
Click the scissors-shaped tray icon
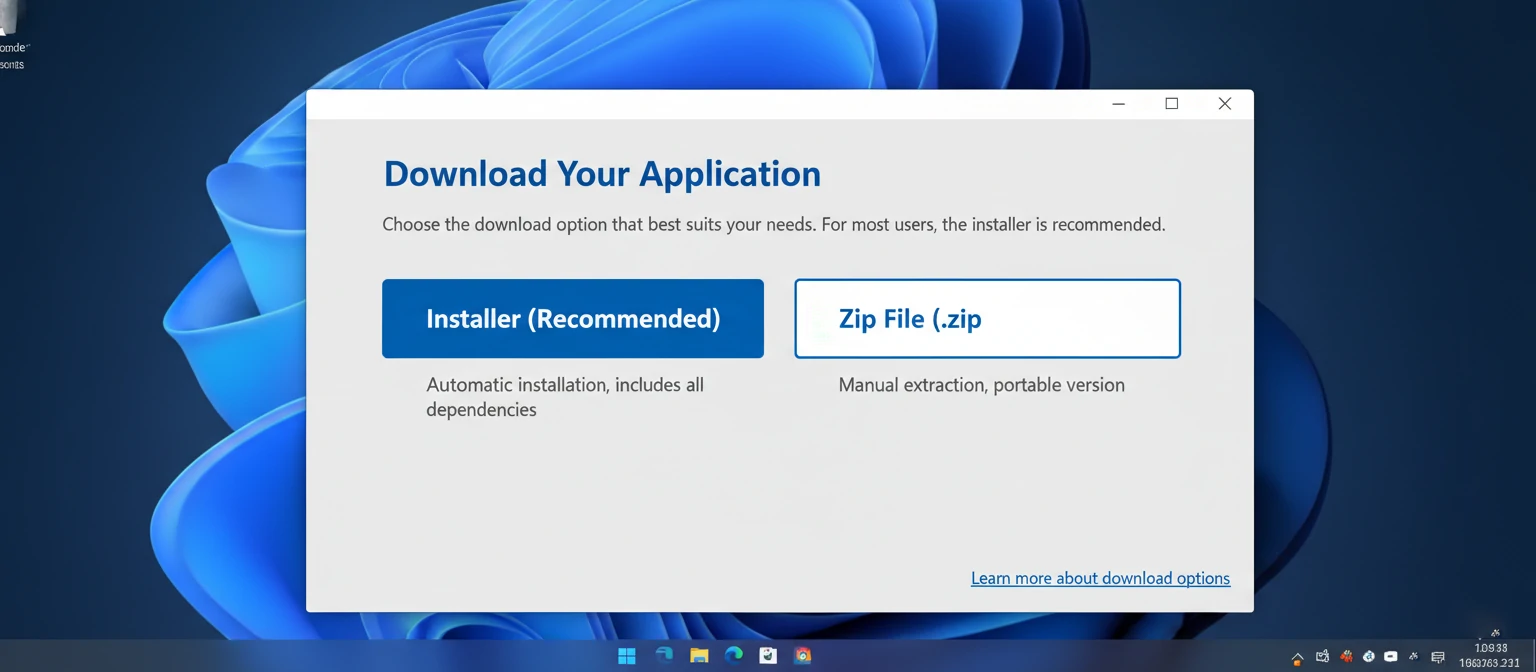click(x=1413, y=656)
